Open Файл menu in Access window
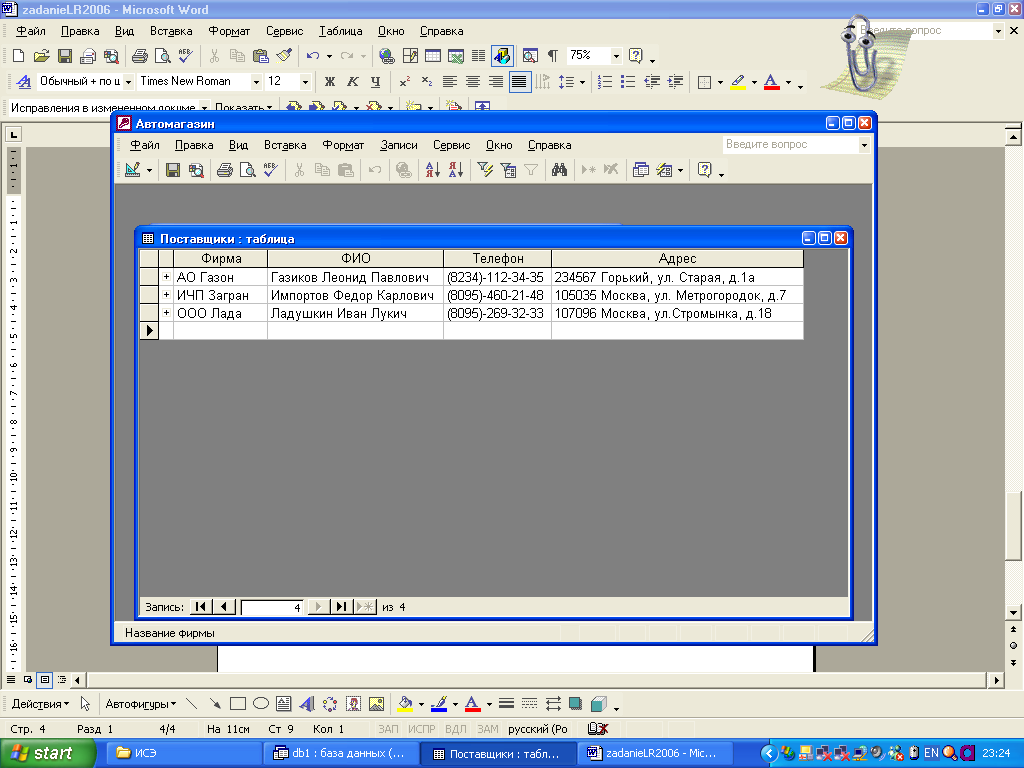Viewport: 1024px width, 768px height. tap(144, 145)
